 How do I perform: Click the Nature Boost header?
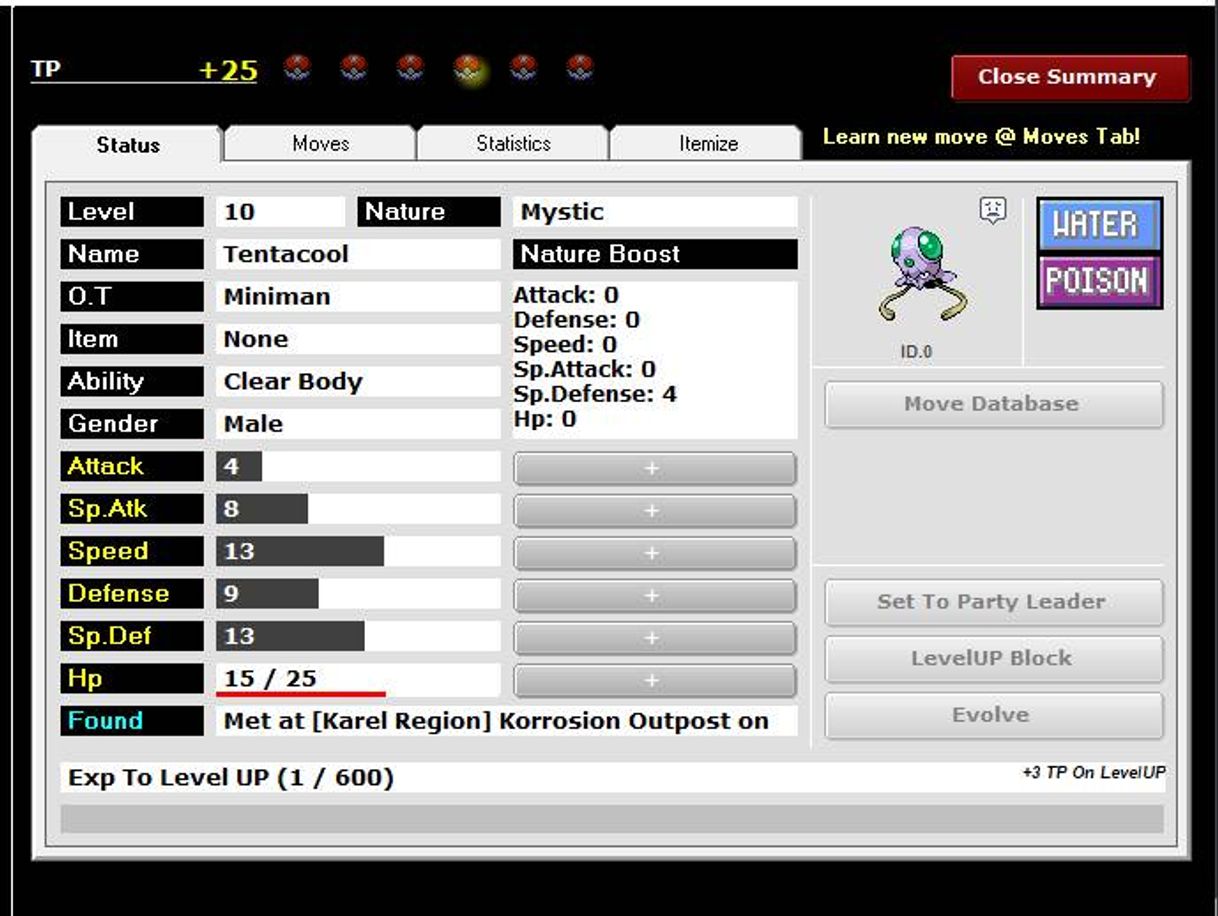point(655,254)
